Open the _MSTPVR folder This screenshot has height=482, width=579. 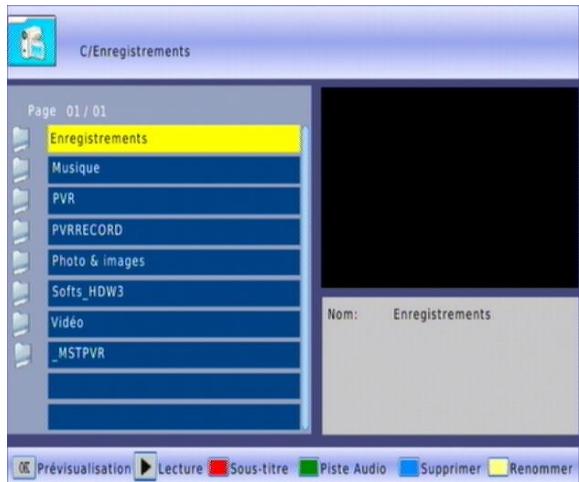[x=174, y=355]
